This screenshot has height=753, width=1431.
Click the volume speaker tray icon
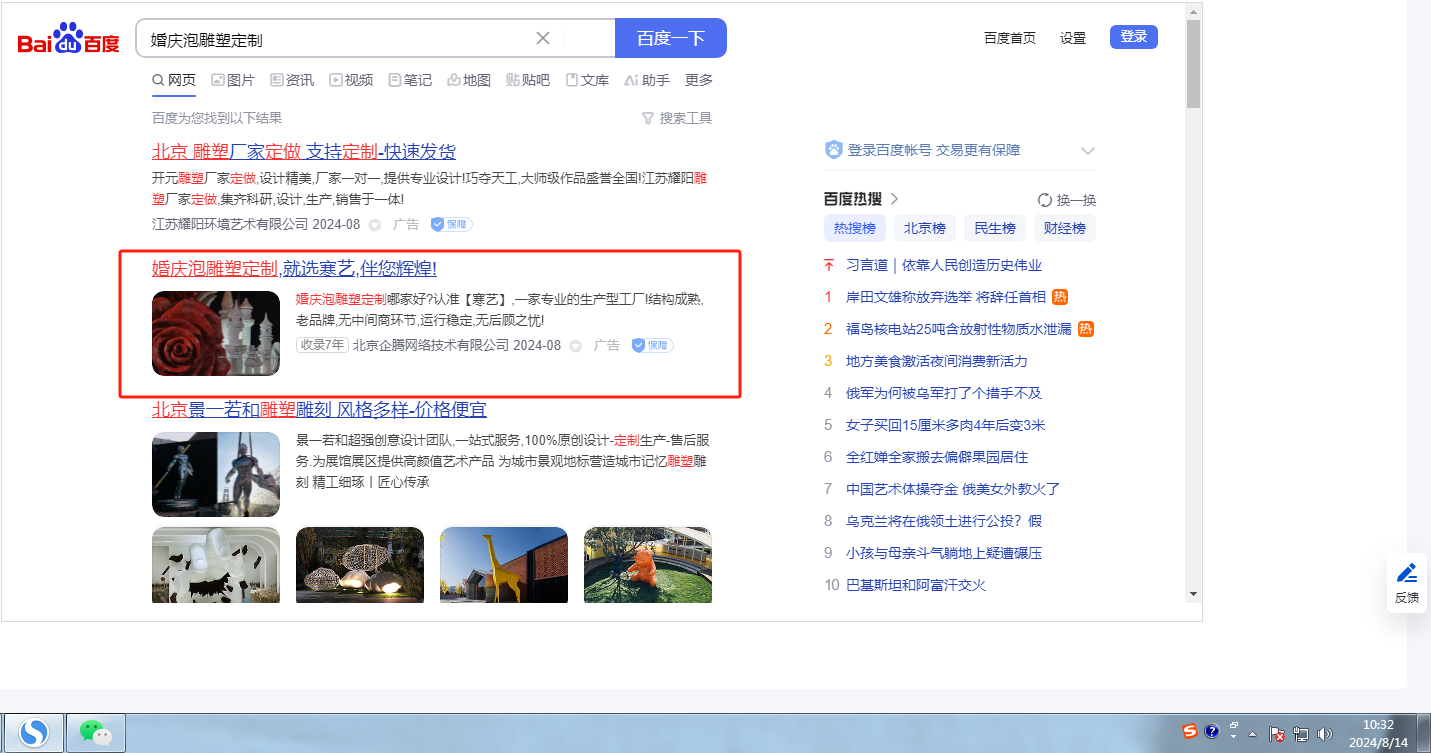[x=1326, y=733]
